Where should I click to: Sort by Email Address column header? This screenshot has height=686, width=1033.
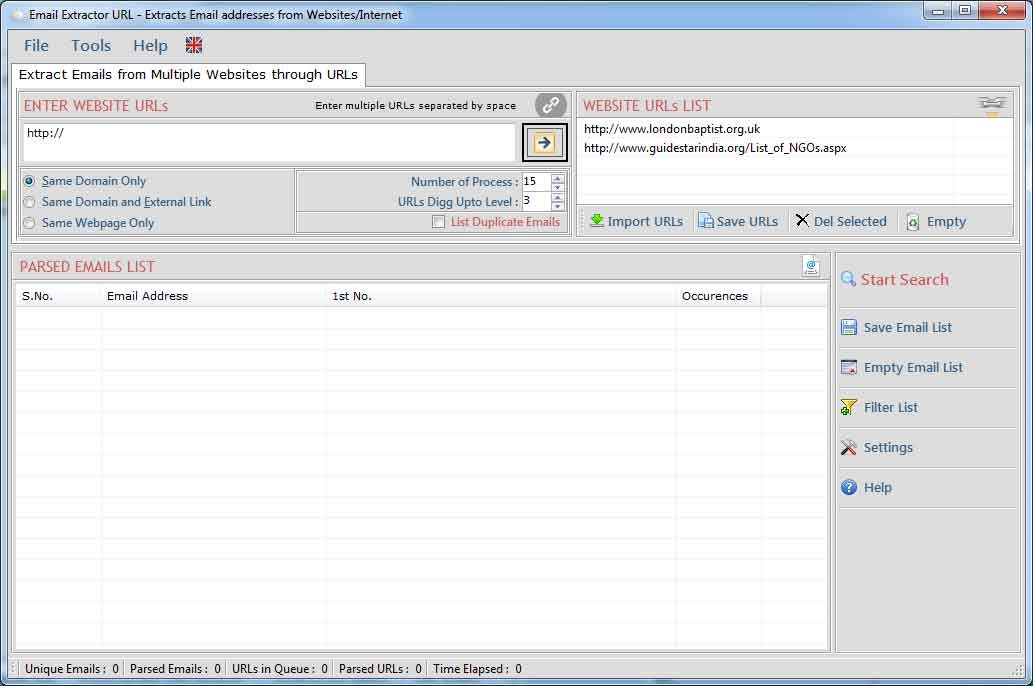click(213, 296)
